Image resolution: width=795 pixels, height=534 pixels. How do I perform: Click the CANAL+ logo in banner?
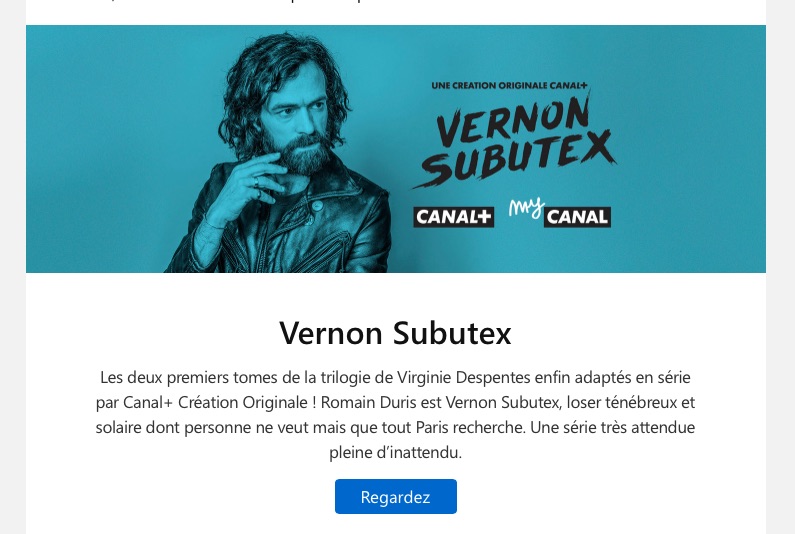[x=453, y=217]
